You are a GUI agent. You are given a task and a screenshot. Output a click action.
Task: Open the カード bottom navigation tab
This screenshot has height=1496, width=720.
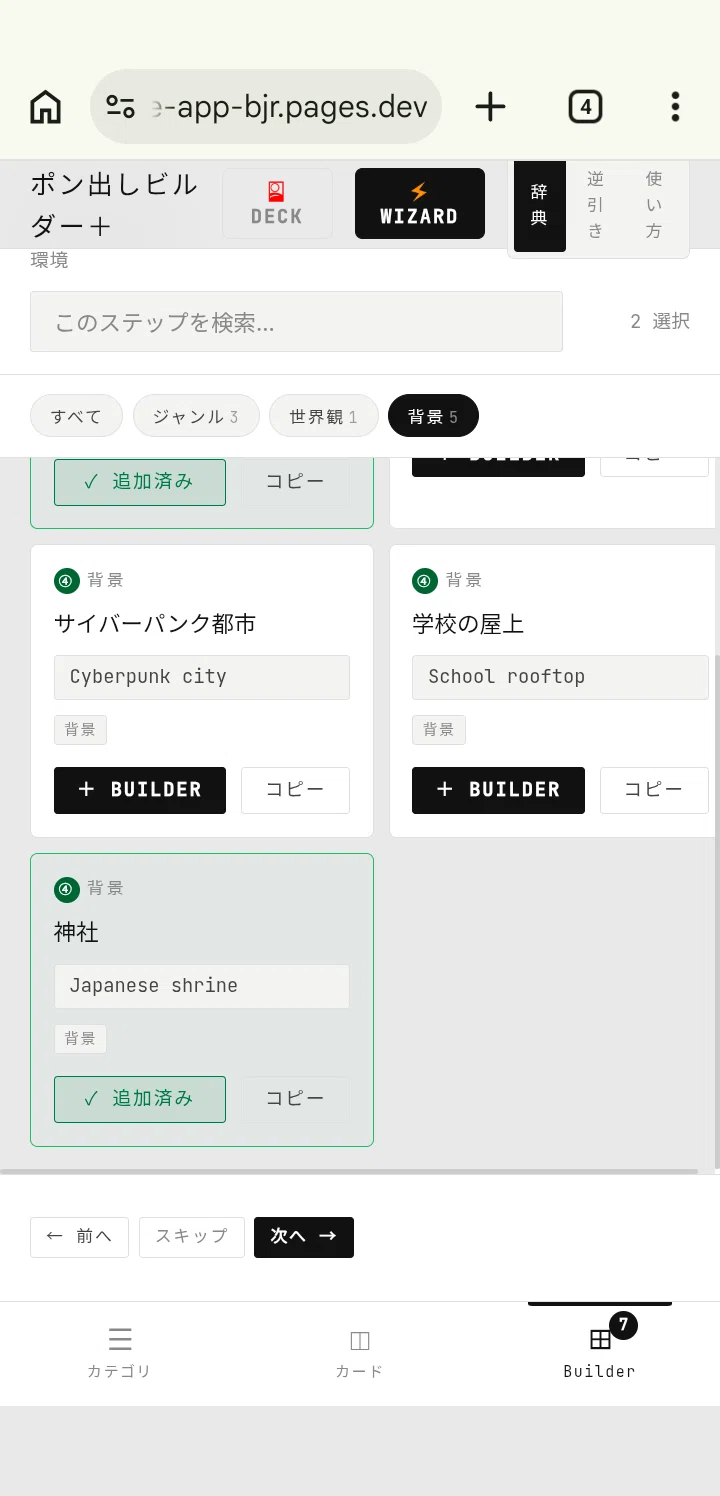[x=359, y=1353]
